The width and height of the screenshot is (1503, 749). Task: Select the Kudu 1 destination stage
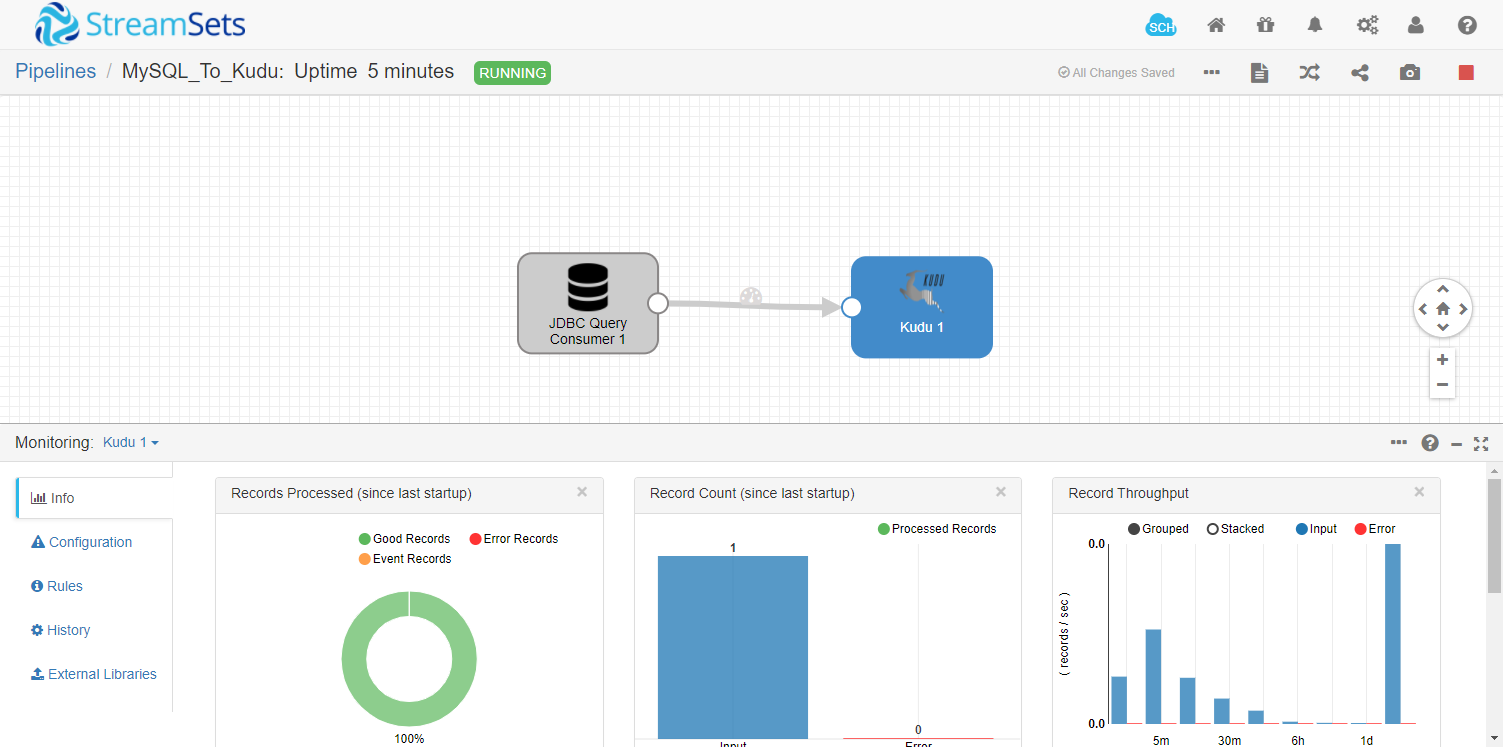(922, 307)
